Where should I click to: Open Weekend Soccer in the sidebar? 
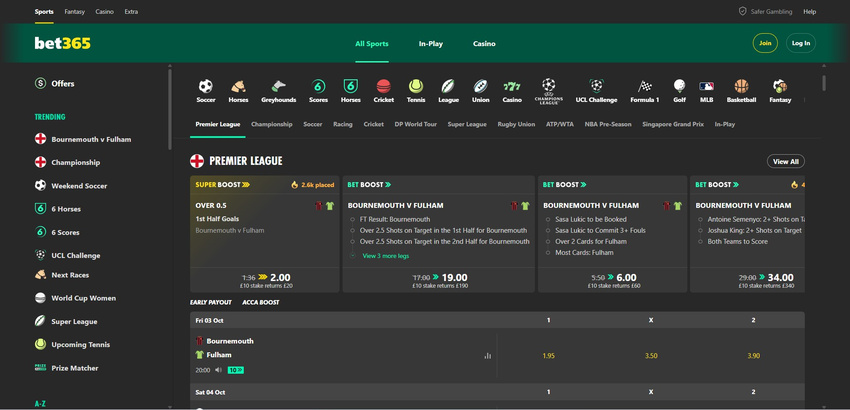click(79, 185)
